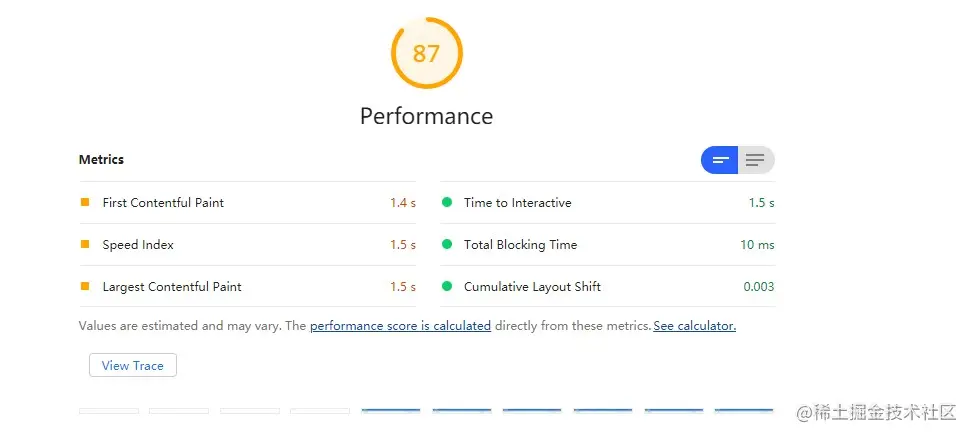The width and height of the screenshot is (972, 438).
Task: Click the green circle beside Time to Interactive
Action: click(x=447, y=202)
